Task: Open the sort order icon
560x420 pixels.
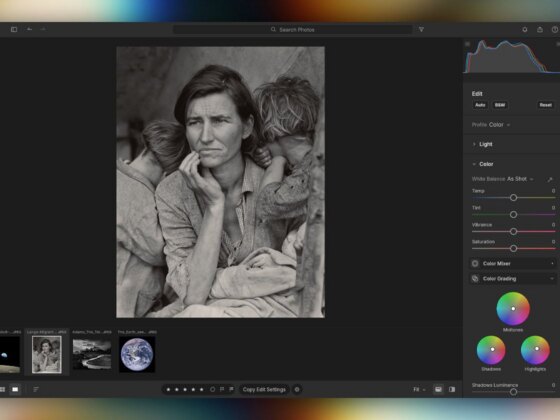Action: [x=36, y=389]
